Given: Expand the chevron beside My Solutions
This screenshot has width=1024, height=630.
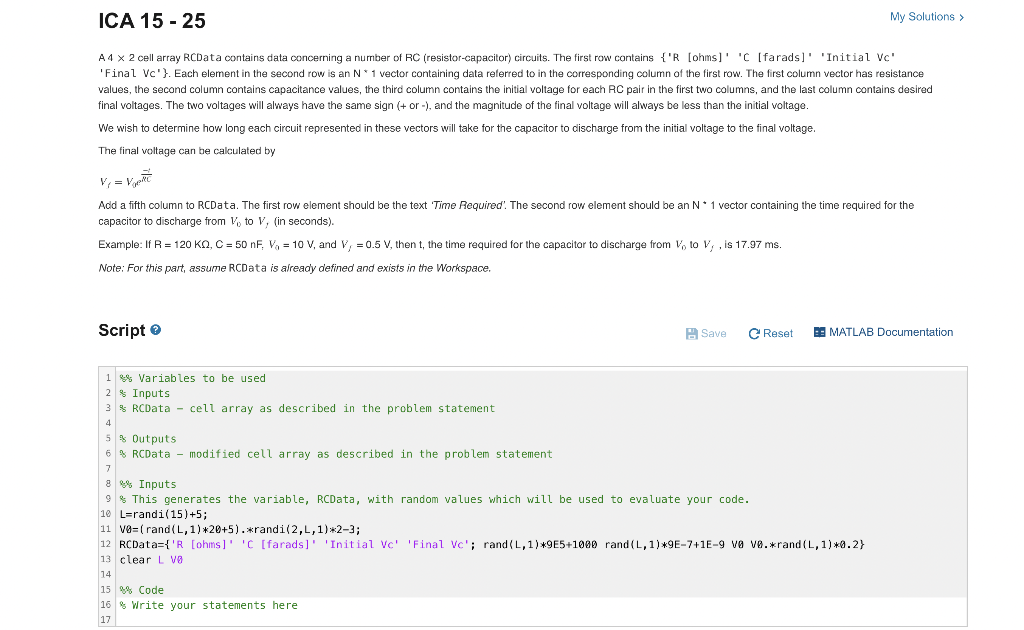Looking at the screenshot, I should coord(963,17).
